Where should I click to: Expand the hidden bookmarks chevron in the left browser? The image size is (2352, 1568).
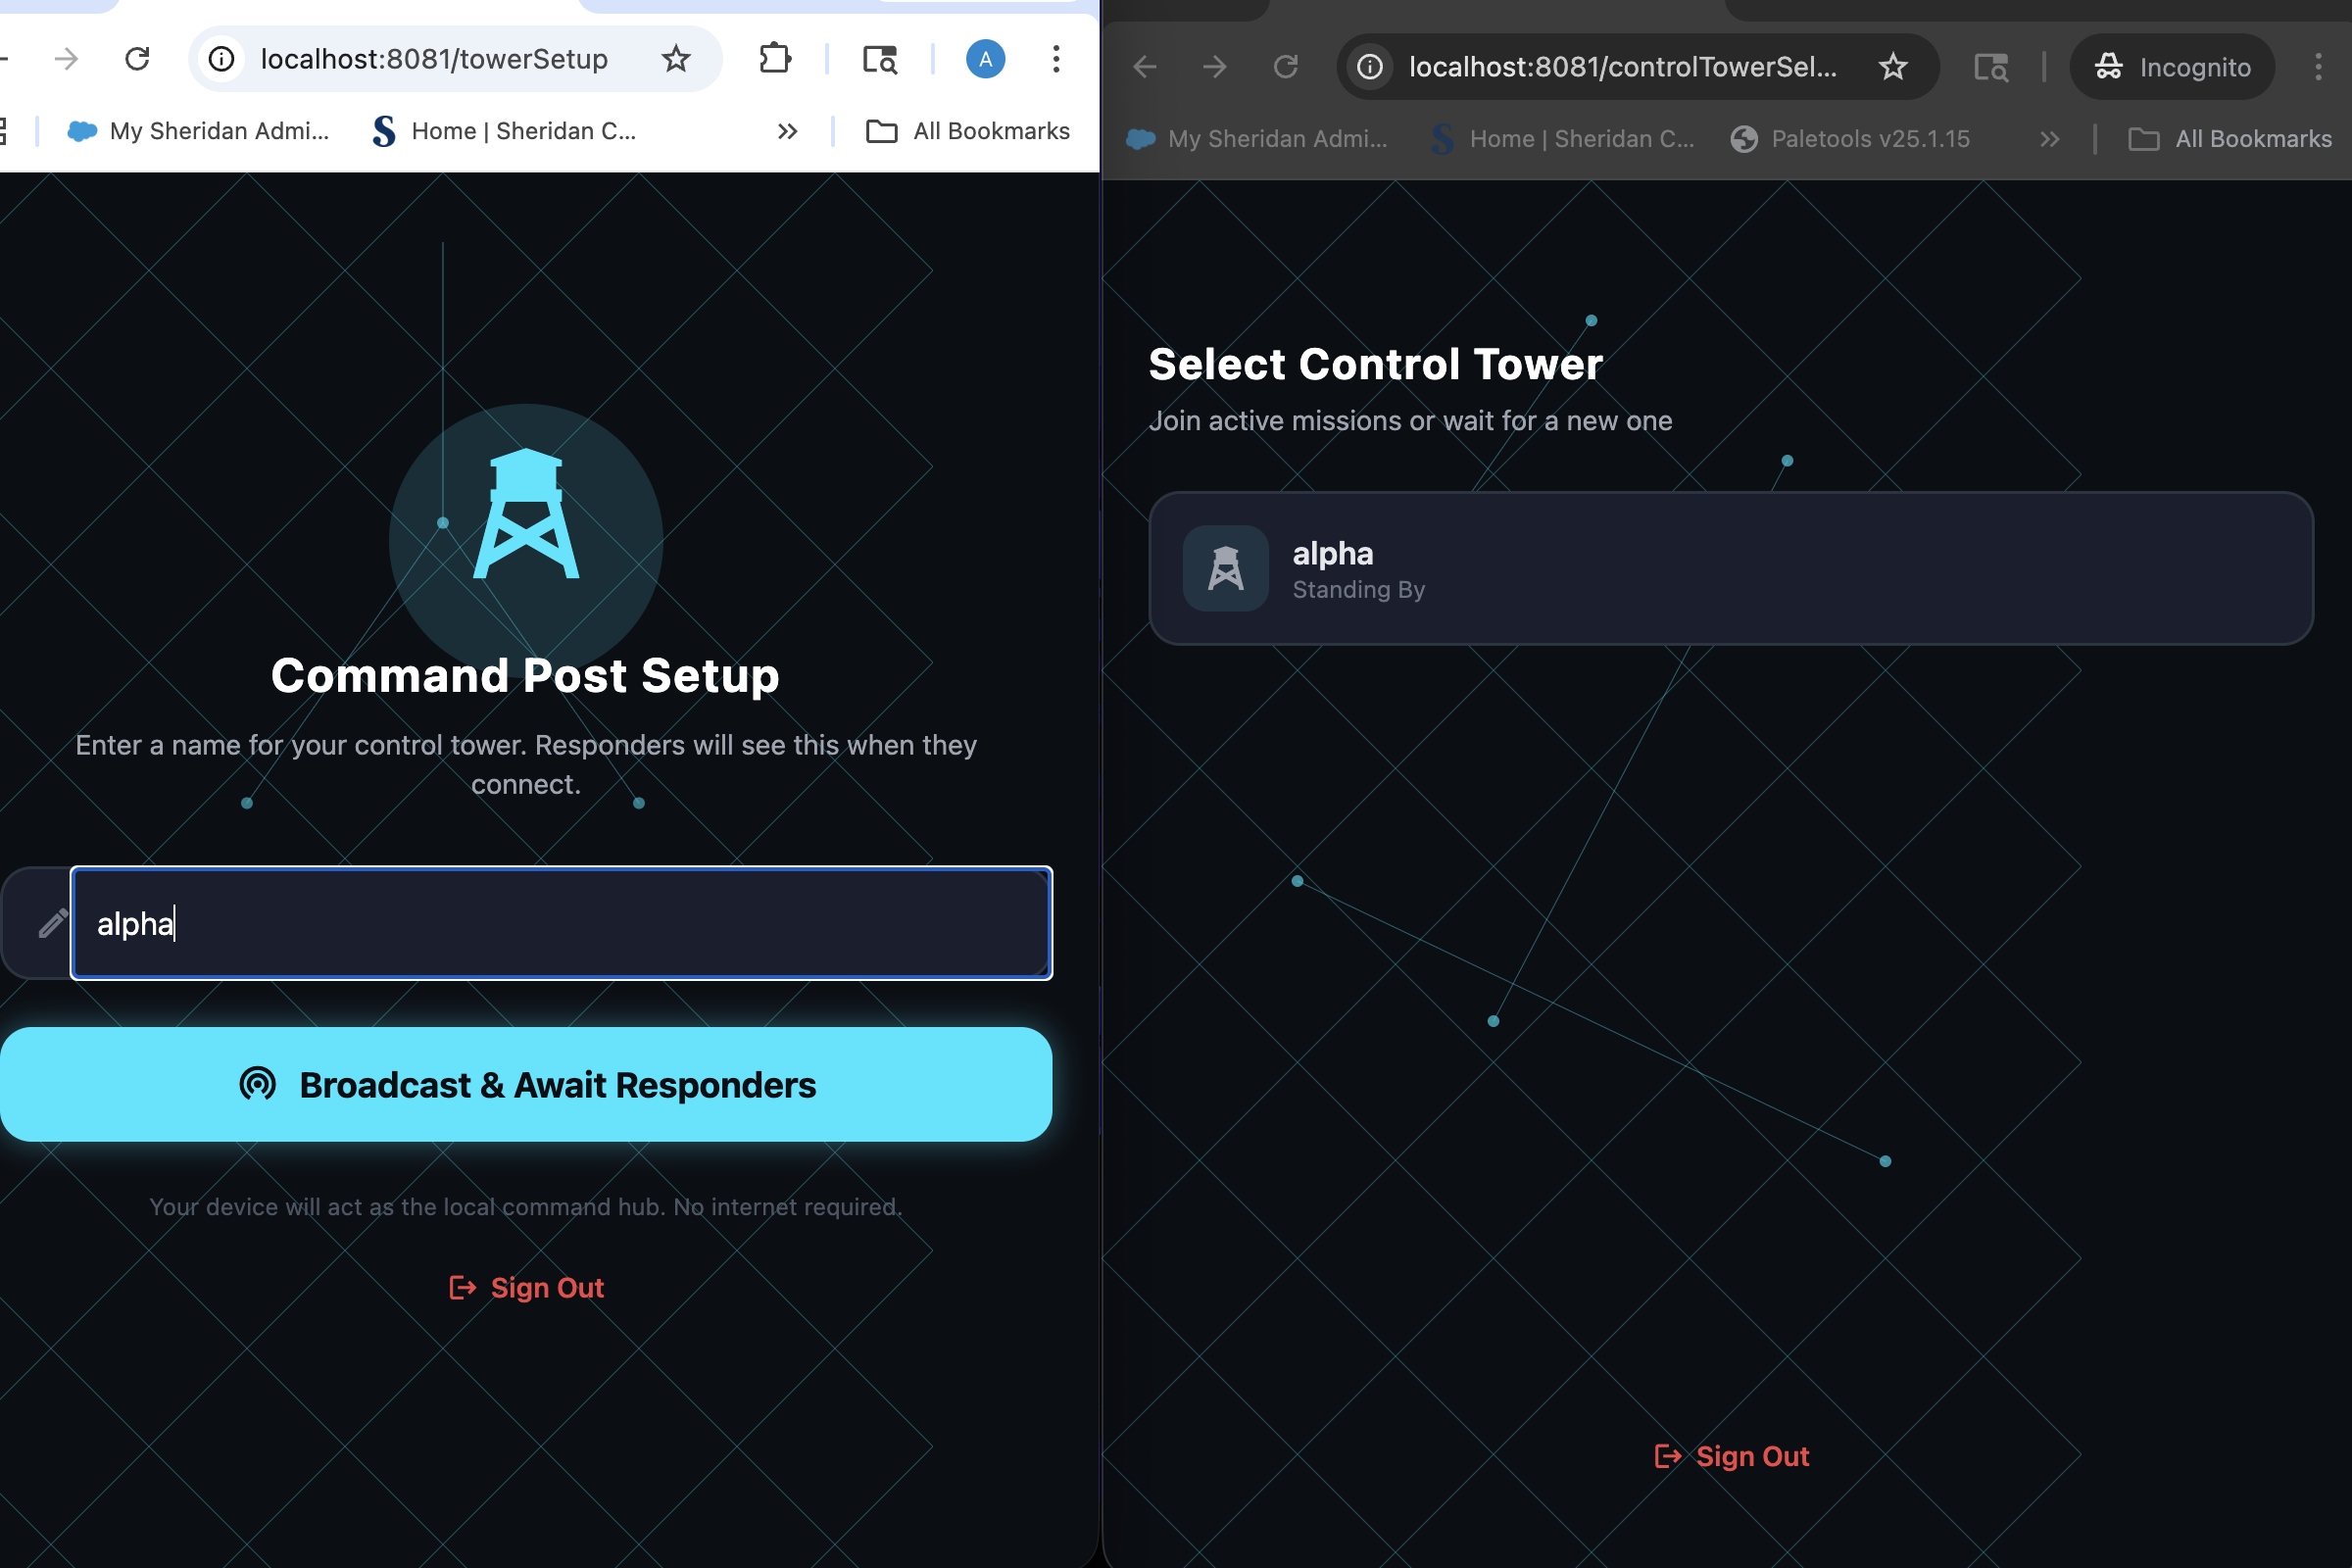point(788,131)
